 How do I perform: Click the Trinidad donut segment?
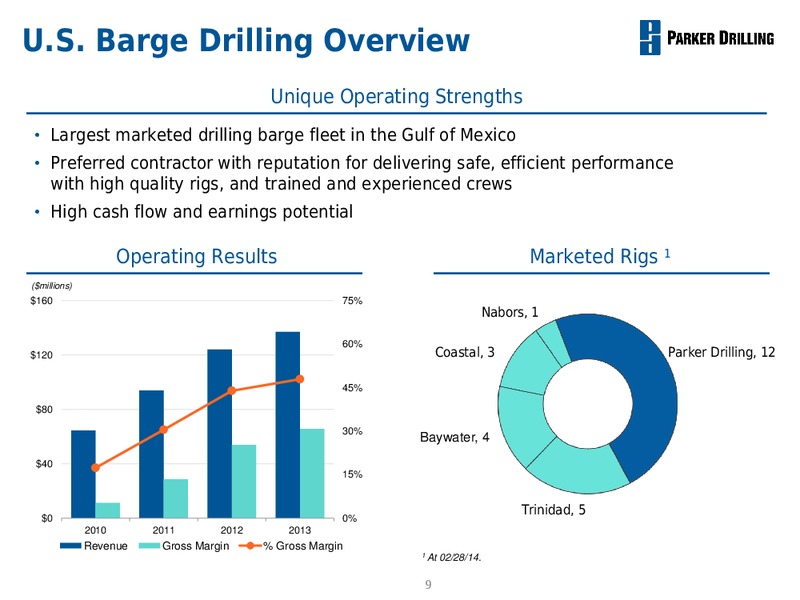[x=582, y=469]
